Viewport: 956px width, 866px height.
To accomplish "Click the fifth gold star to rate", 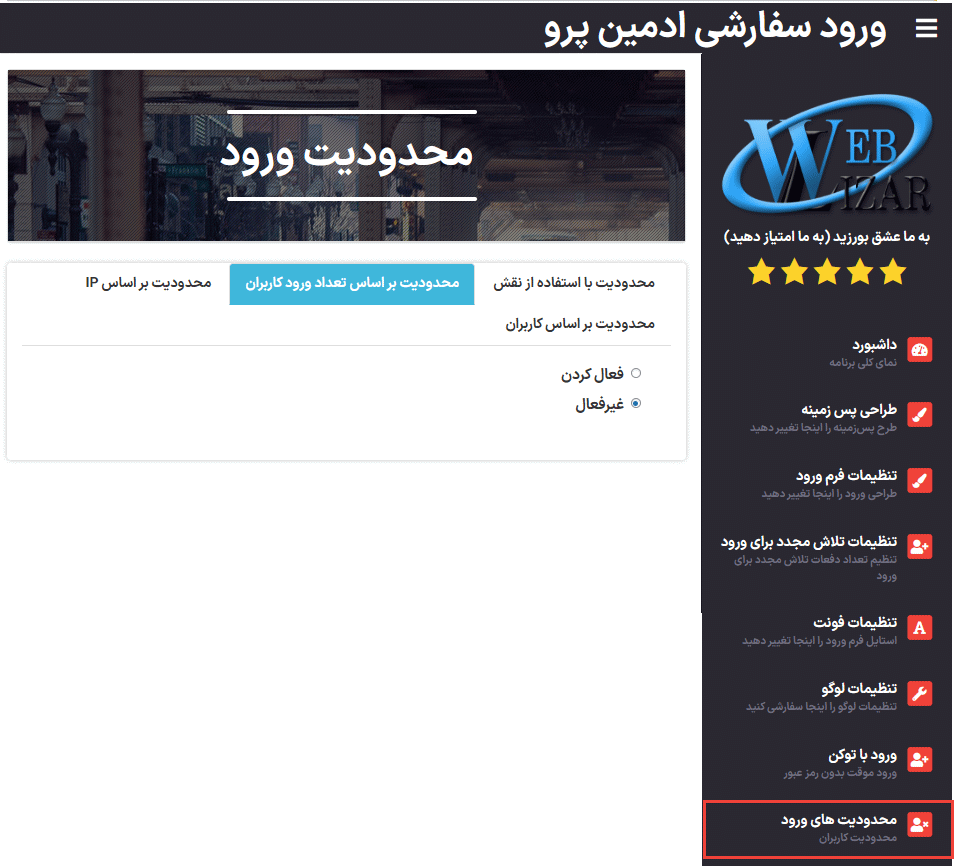I will tap(891, 271).
